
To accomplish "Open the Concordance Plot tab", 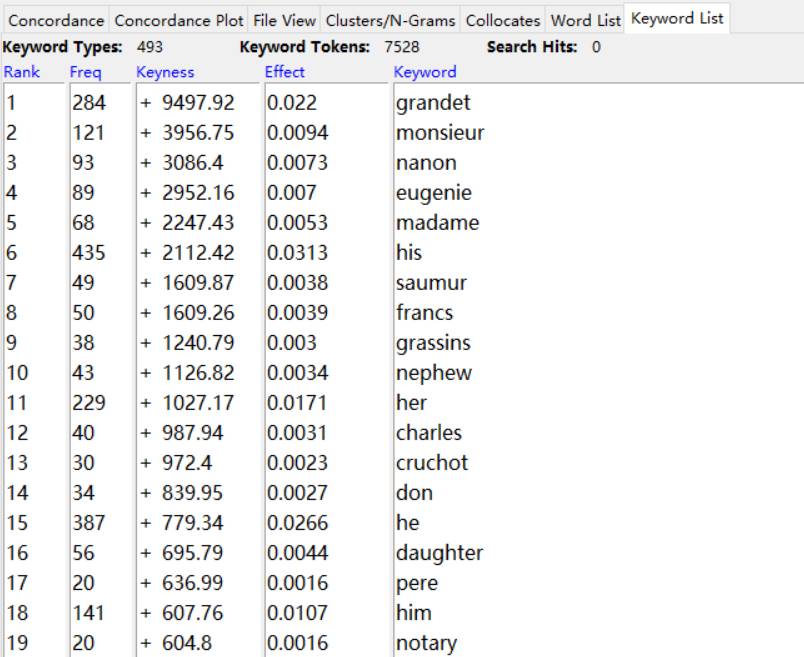I will (179, 20).
